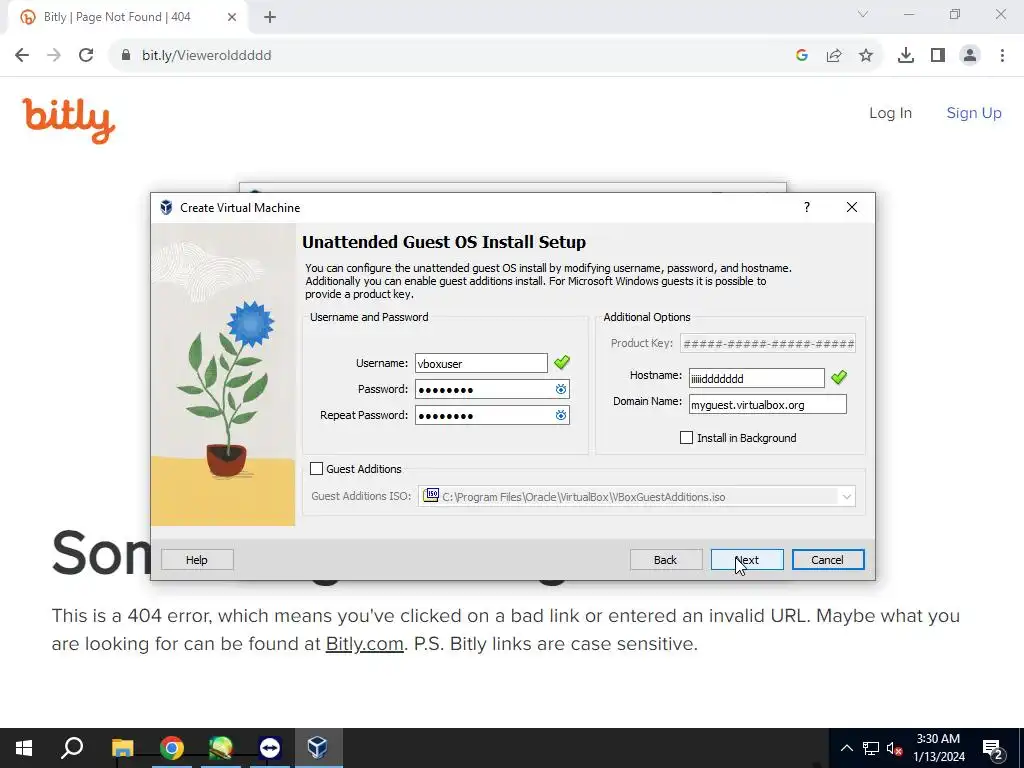The image size is (1024, 768).
Task: Reload the Bitly page
Action: (x=86, y=56)
